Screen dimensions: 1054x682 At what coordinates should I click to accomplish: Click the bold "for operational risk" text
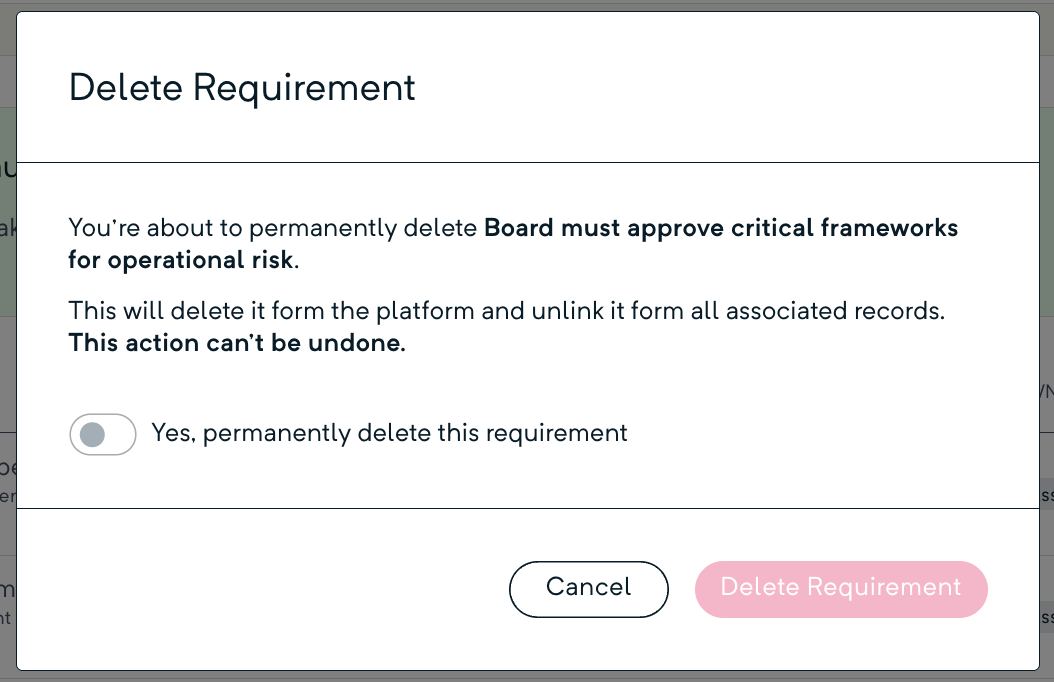(181, 260)
